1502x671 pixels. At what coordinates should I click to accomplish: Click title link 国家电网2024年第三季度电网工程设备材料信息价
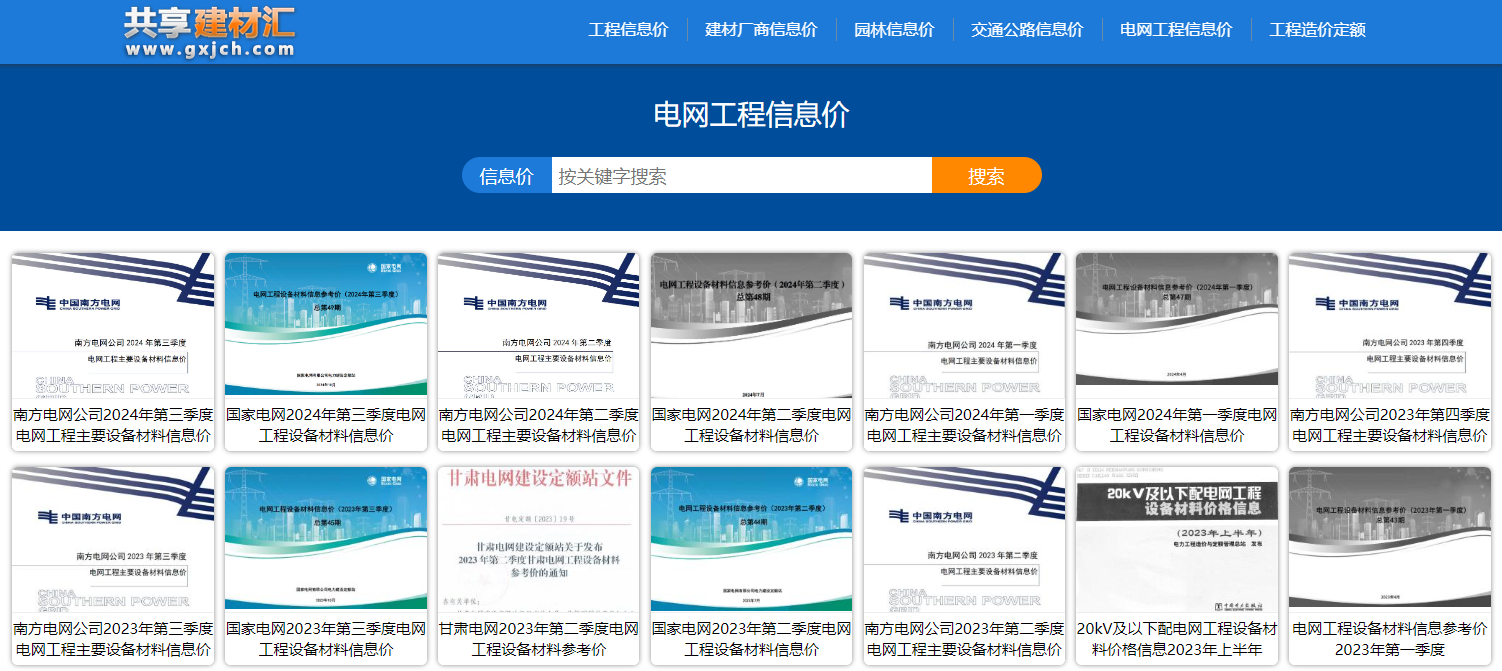click(326, 425)
